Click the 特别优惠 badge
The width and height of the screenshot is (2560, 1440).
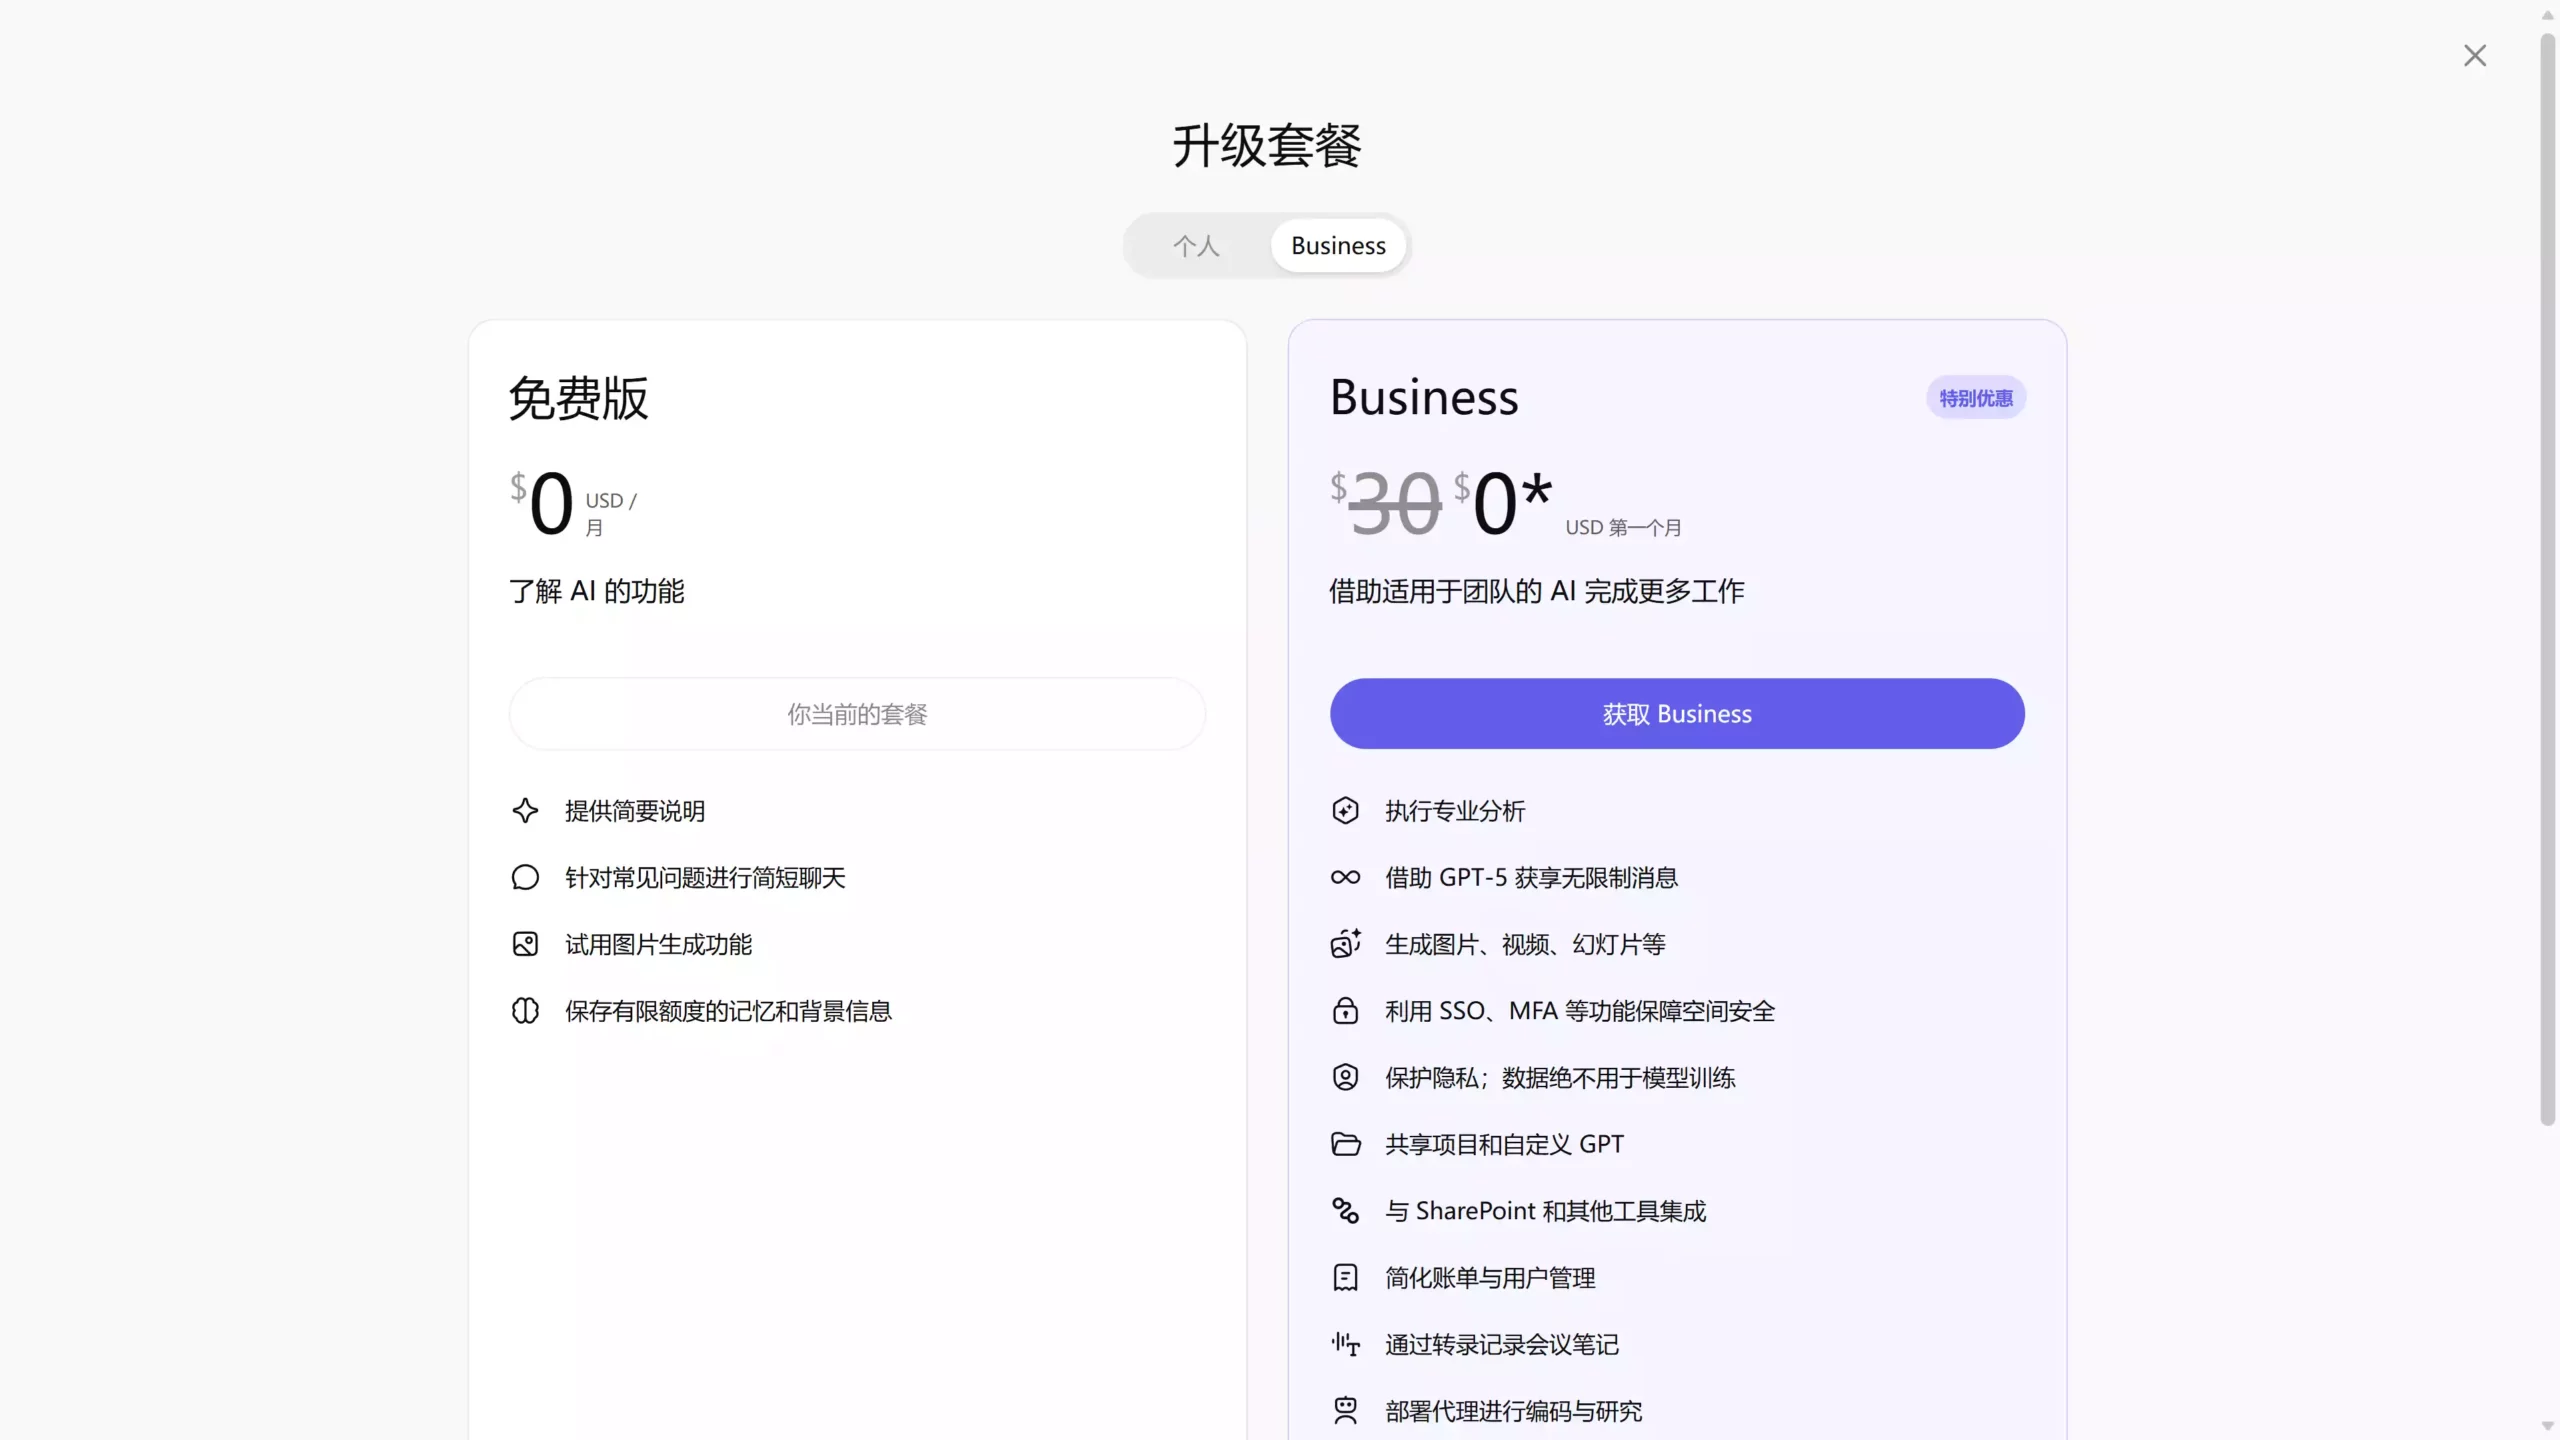coord(1975,397)
